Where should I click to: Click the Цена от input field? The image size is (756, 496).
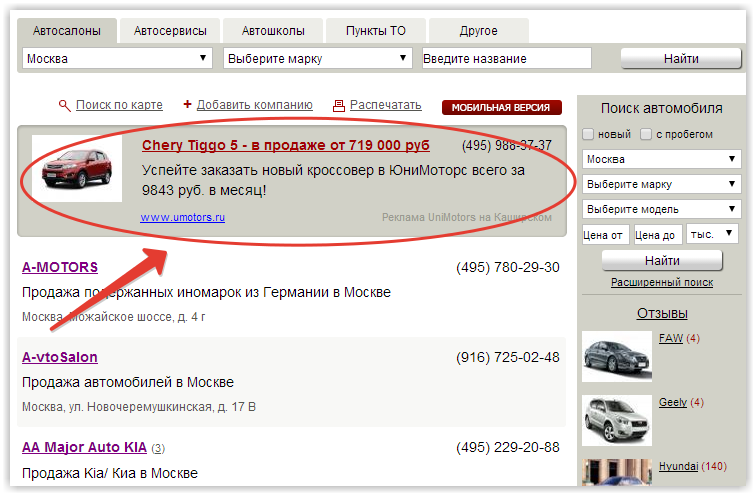[x=605, y=235]
